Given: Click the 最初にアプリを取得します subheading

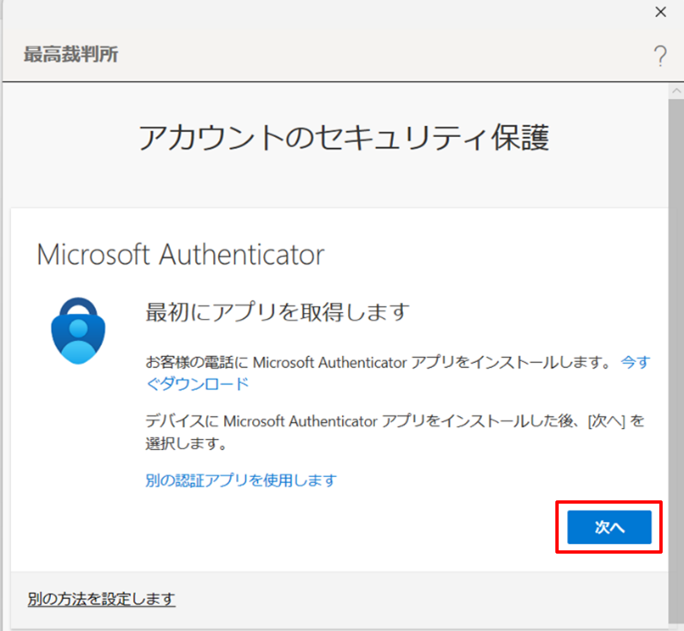Looking at the screenshot, I should click(x=277, y=312).
